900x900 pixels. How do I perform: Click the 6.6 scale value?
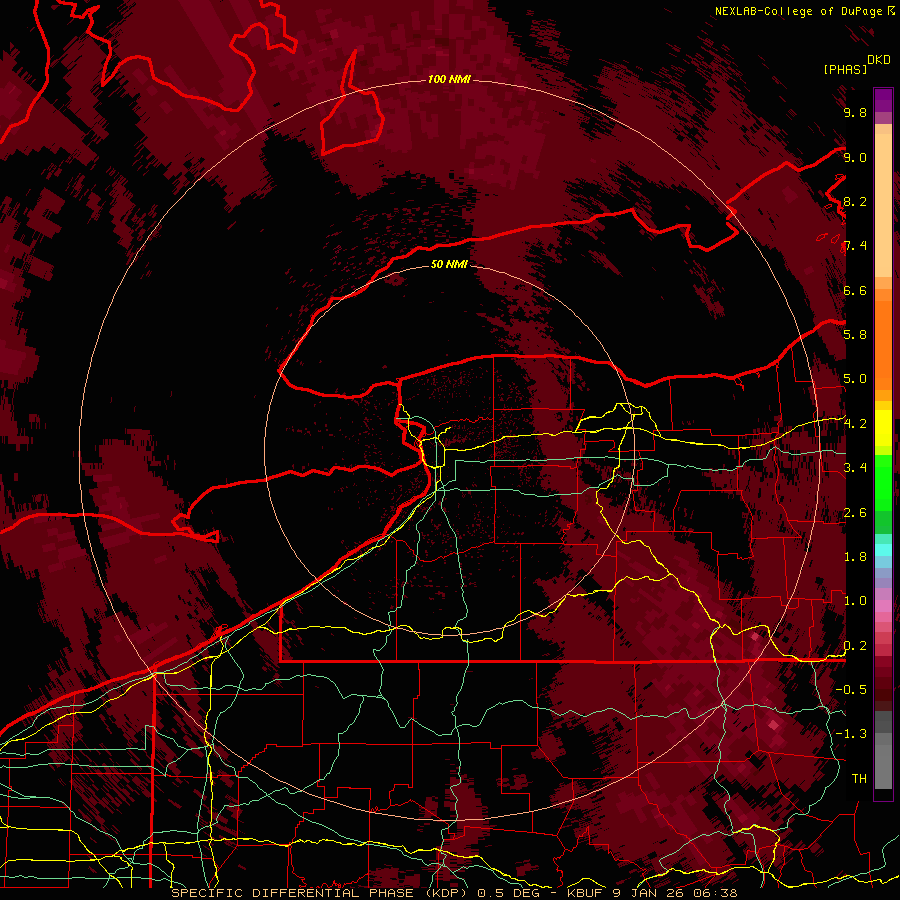pyautogui.click(x=855, y=290)
